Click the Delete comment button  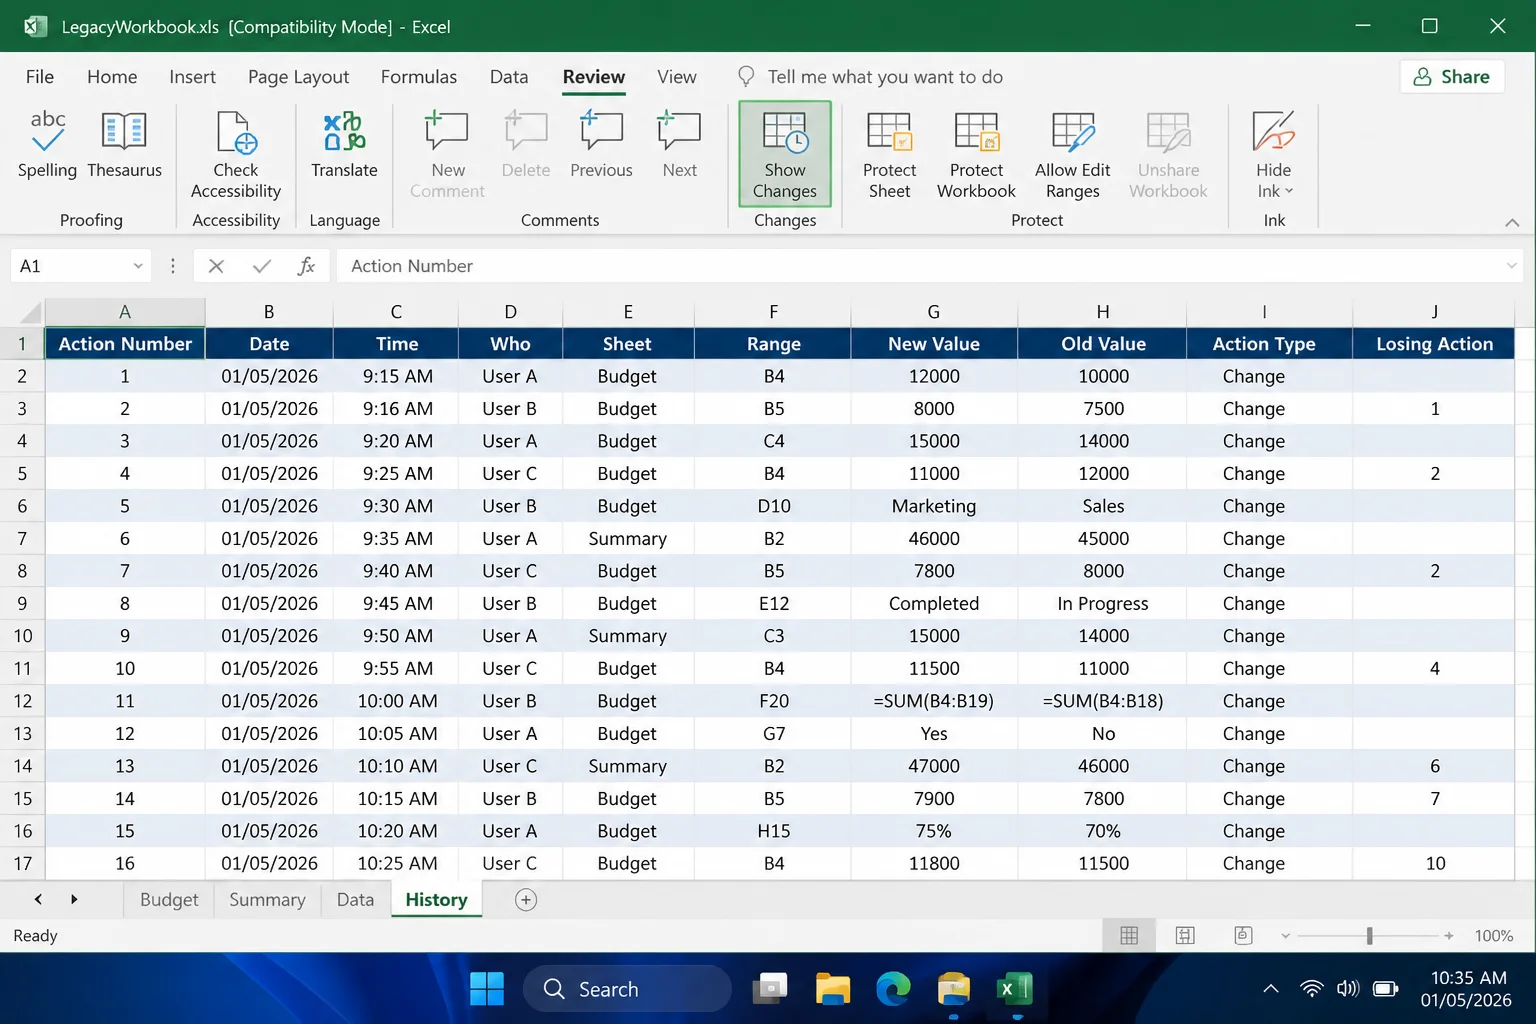[526, 145]
